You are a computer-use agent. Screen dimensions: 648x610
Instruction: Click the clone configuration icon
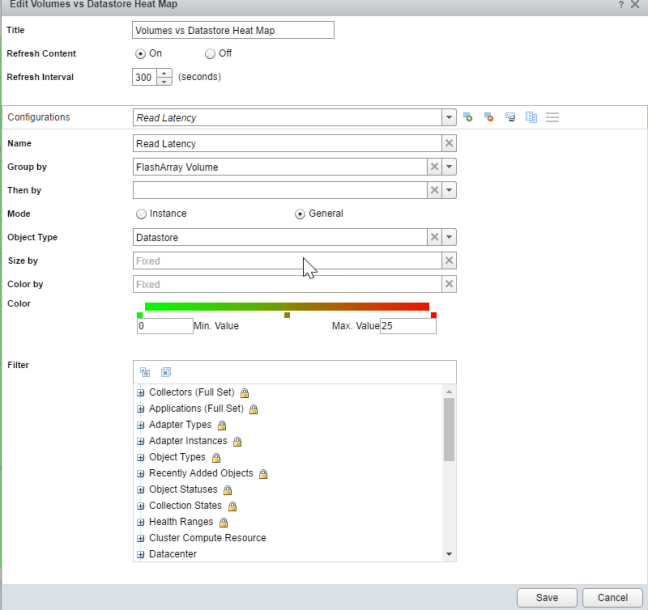[x=531, y=117]
